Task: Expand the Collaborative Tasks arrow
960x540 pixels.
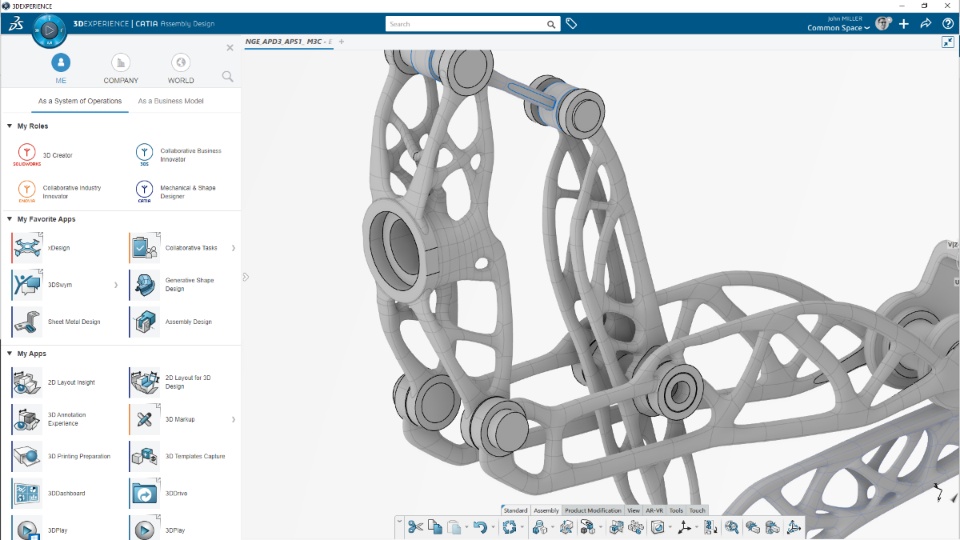Action: click(233, 248)
